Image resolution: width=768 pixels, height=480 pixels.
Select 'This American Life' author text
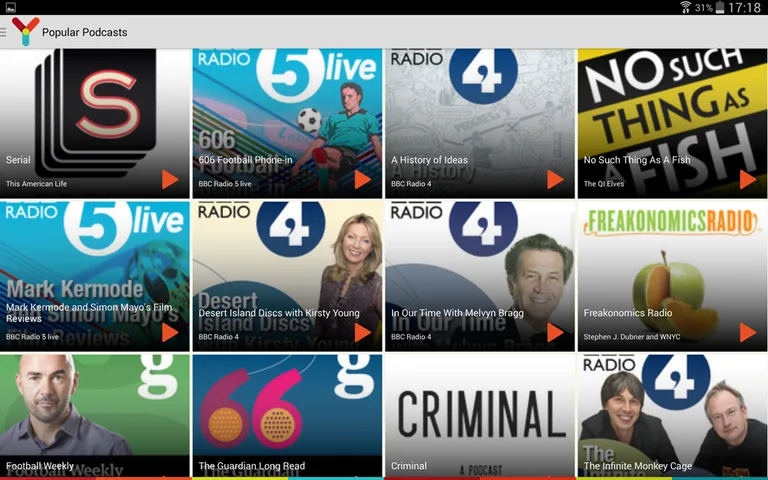tap(36, 184)
